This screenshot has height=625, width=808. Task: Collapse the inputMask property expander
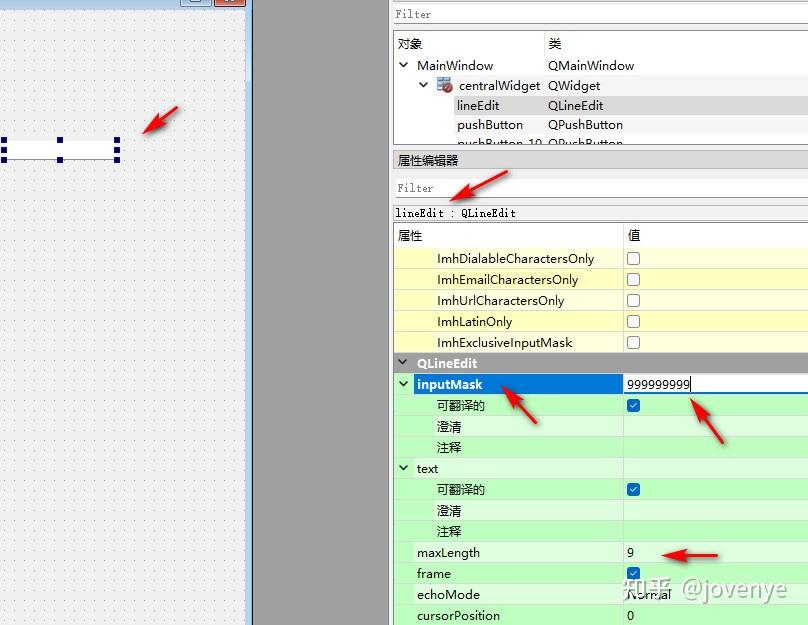tap(404, 384)
